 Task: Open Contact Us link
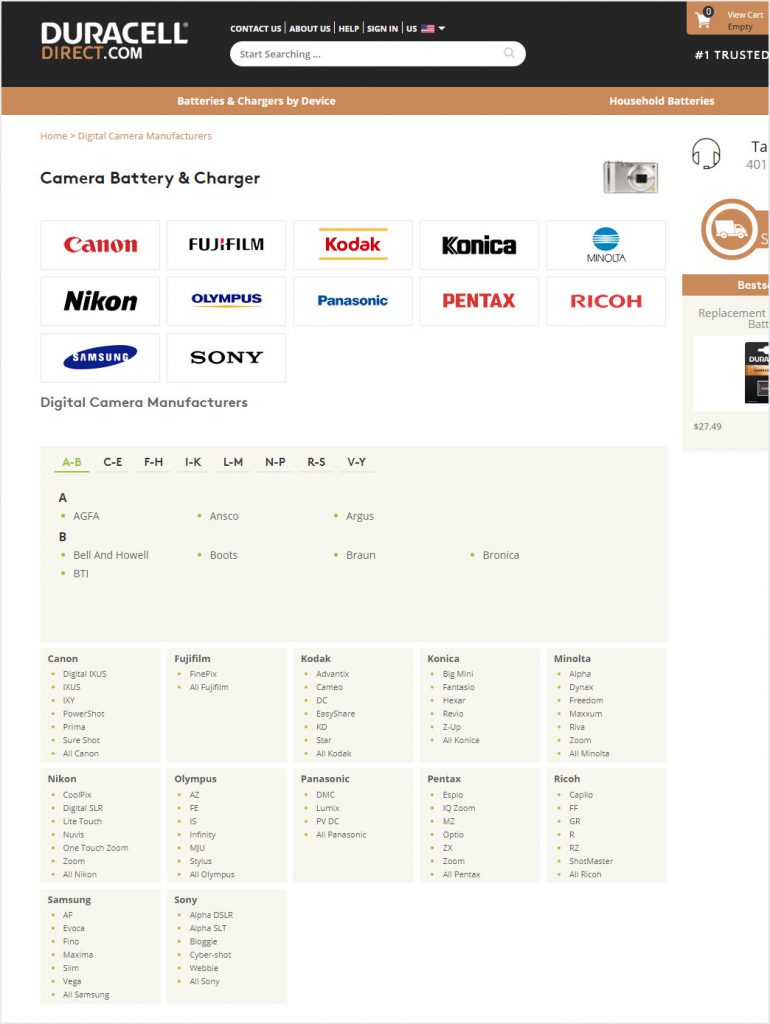[255, 29]
